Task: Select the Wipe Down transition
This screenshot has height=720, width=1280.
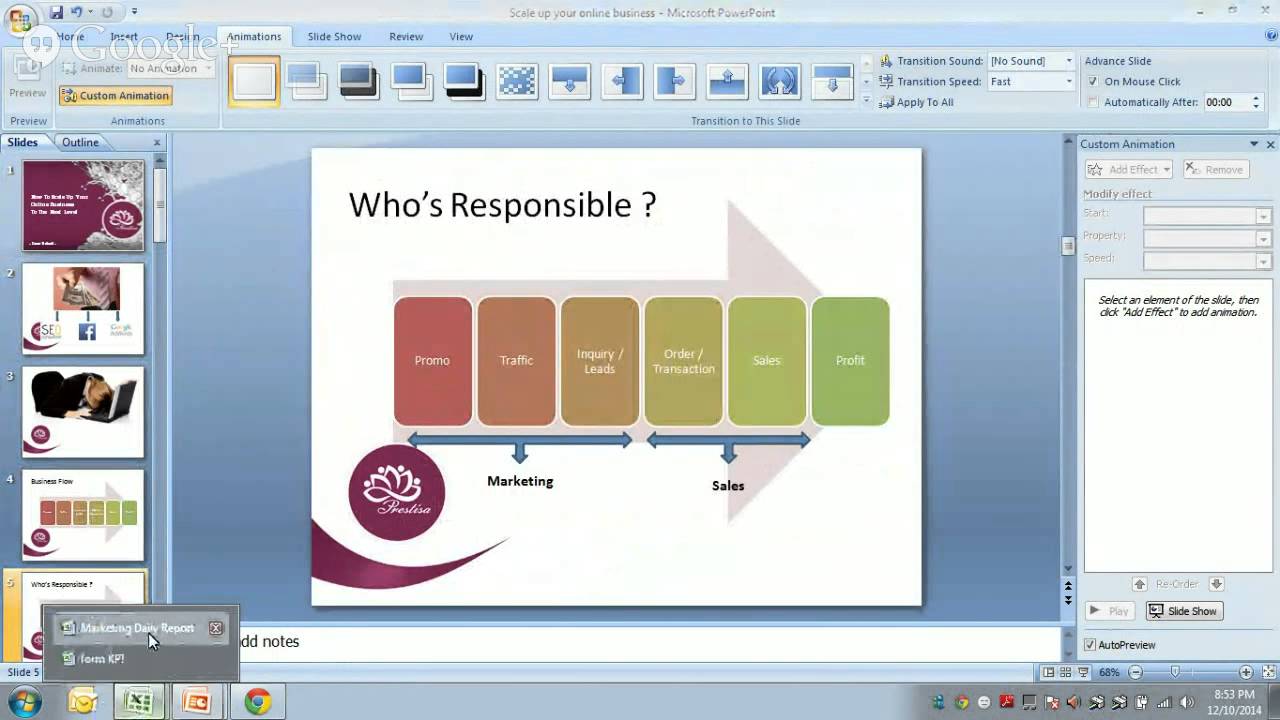Action: tap(569, 81)
